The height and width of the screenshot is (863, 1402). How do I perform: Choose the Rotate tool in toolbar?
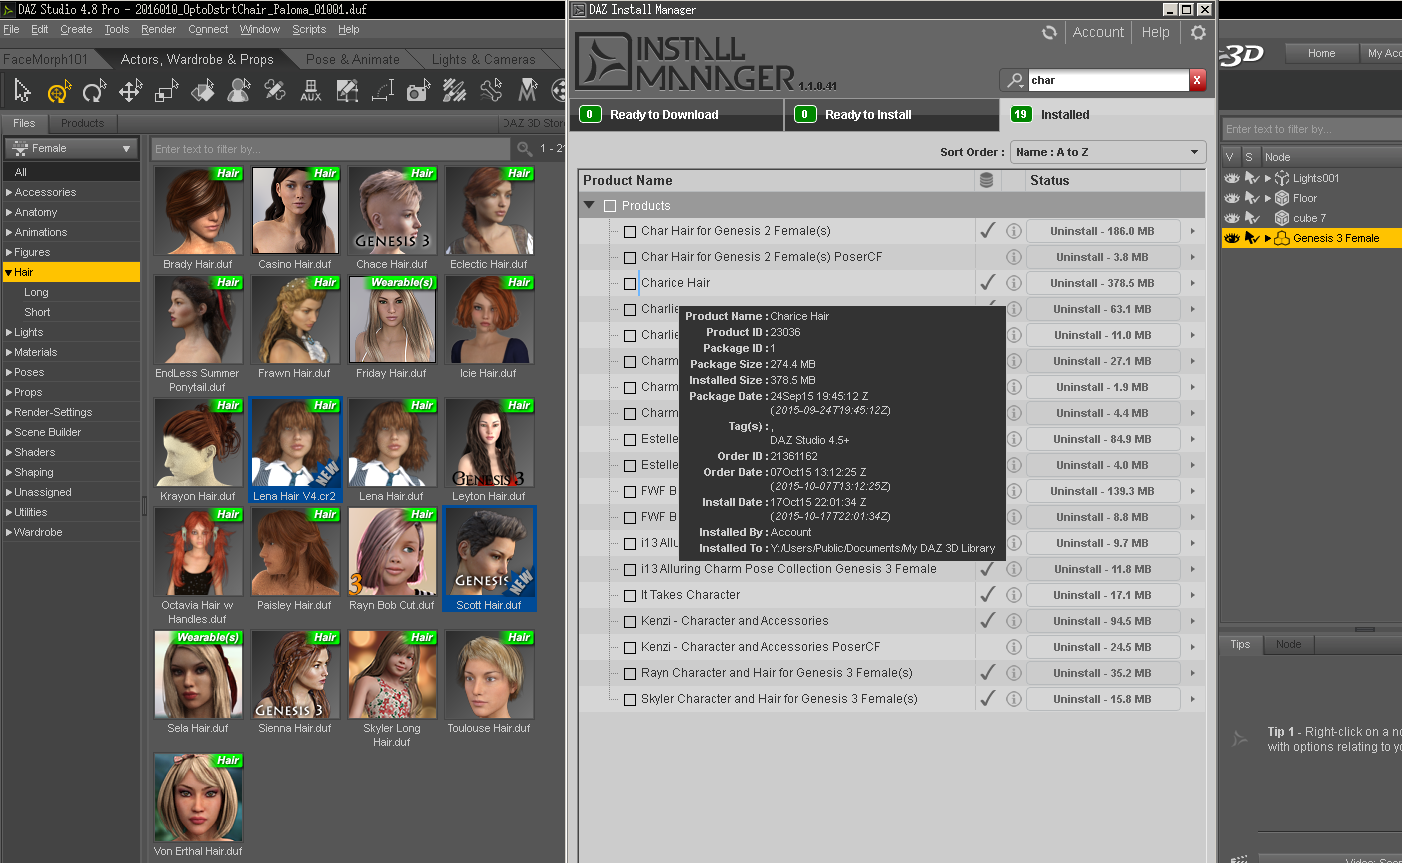coord(94,92)
